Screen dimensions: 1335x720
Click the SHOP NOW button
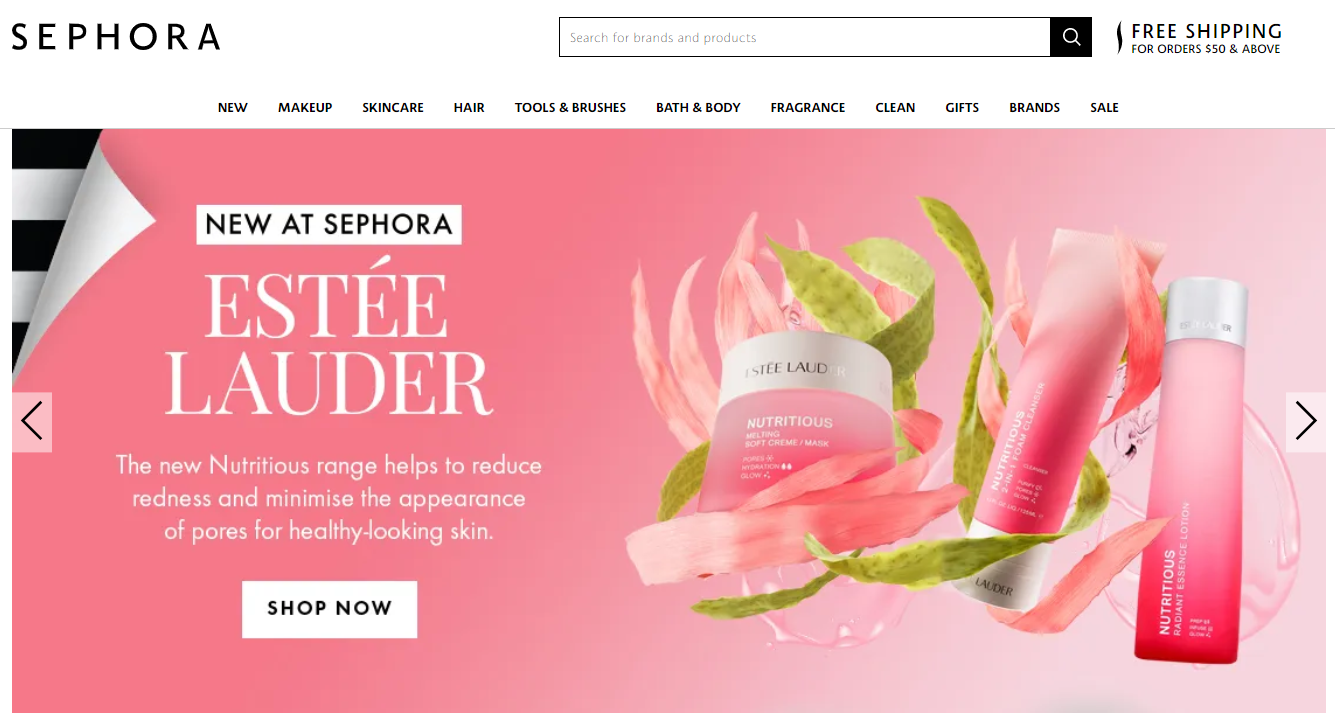click(329, 608)
